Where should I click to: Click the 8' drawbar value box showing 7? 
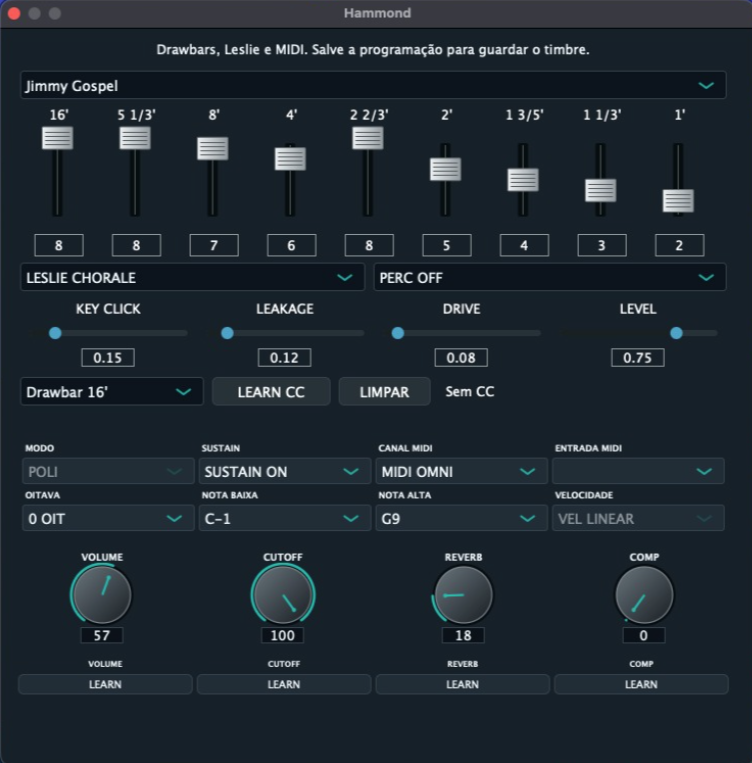[x=214, y=245]
